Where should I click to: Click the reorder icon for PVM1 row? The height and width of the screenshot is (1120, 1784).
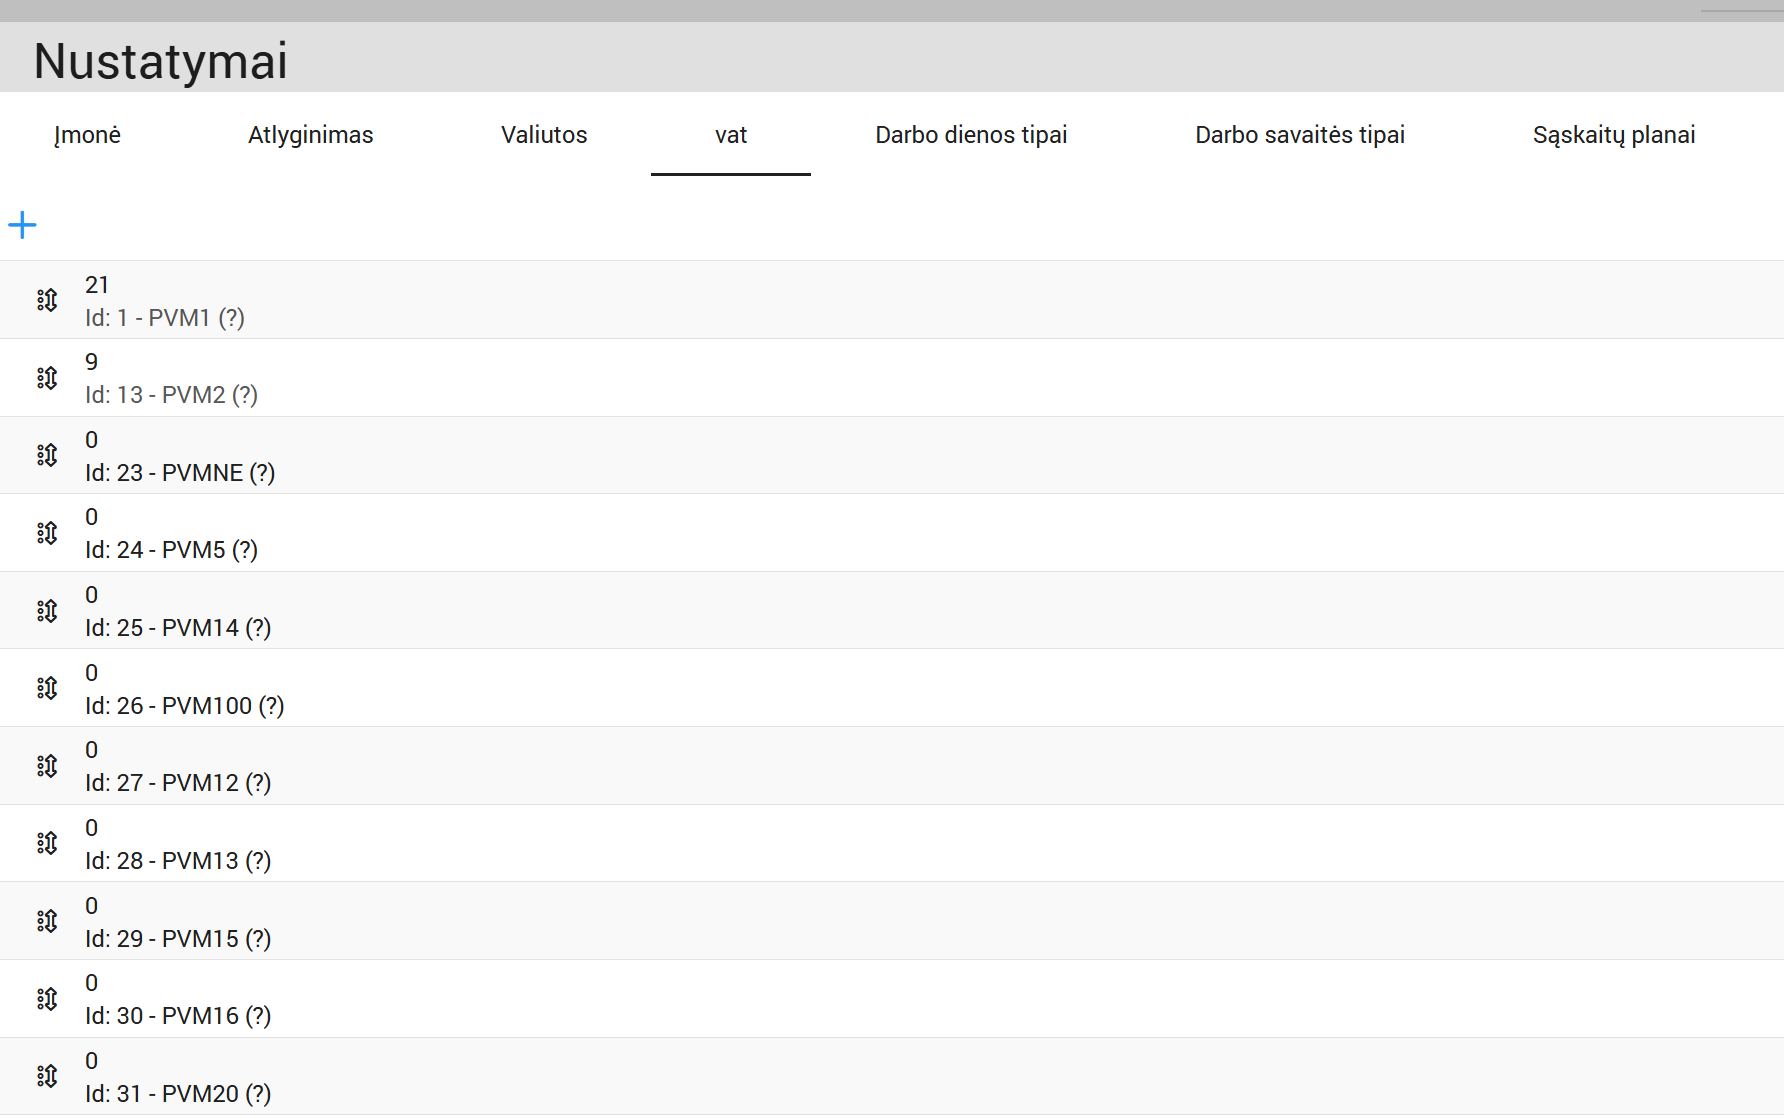[x=47, y=300]
